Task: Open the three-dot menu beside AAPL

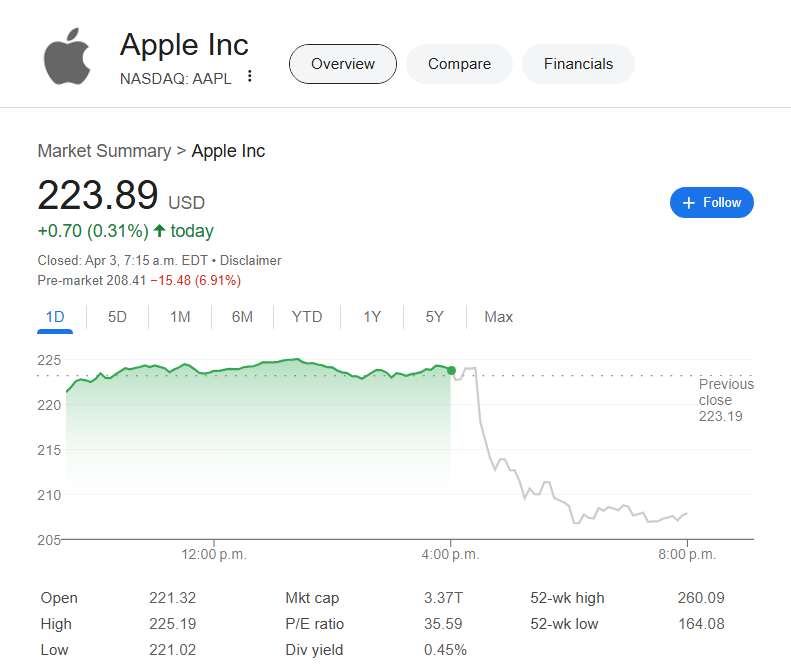Action: 250,77
